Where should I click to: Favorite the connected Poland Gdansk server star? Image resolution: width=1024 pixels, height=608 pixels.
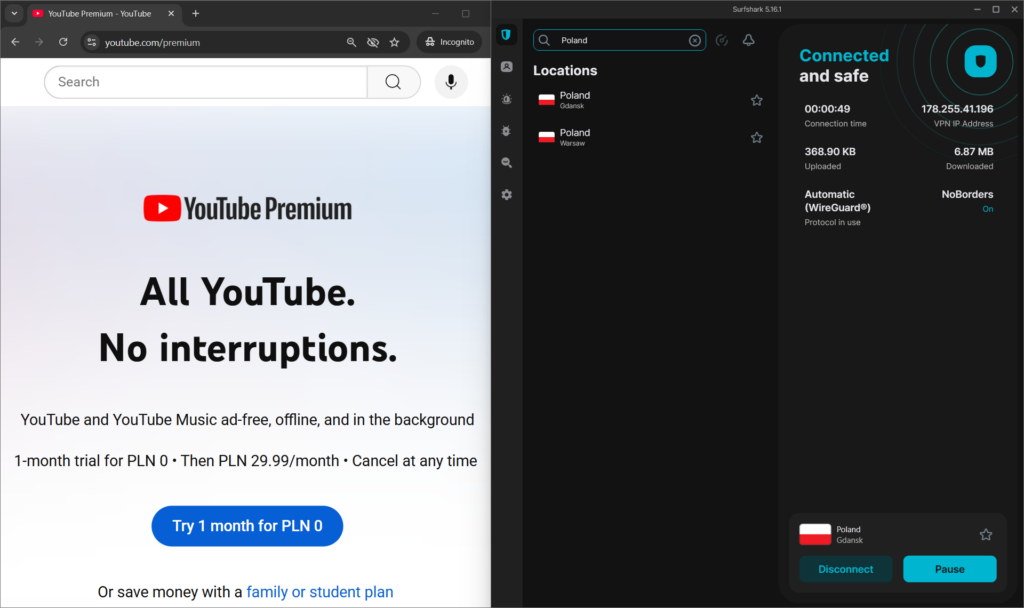coord(985,534)
